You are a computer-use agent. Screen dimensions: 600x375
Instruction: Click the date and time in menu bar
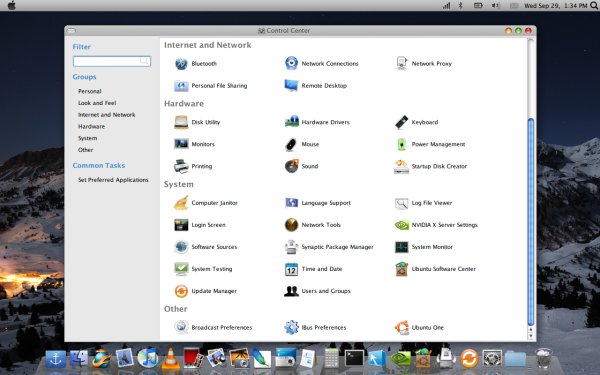[555, 5]
